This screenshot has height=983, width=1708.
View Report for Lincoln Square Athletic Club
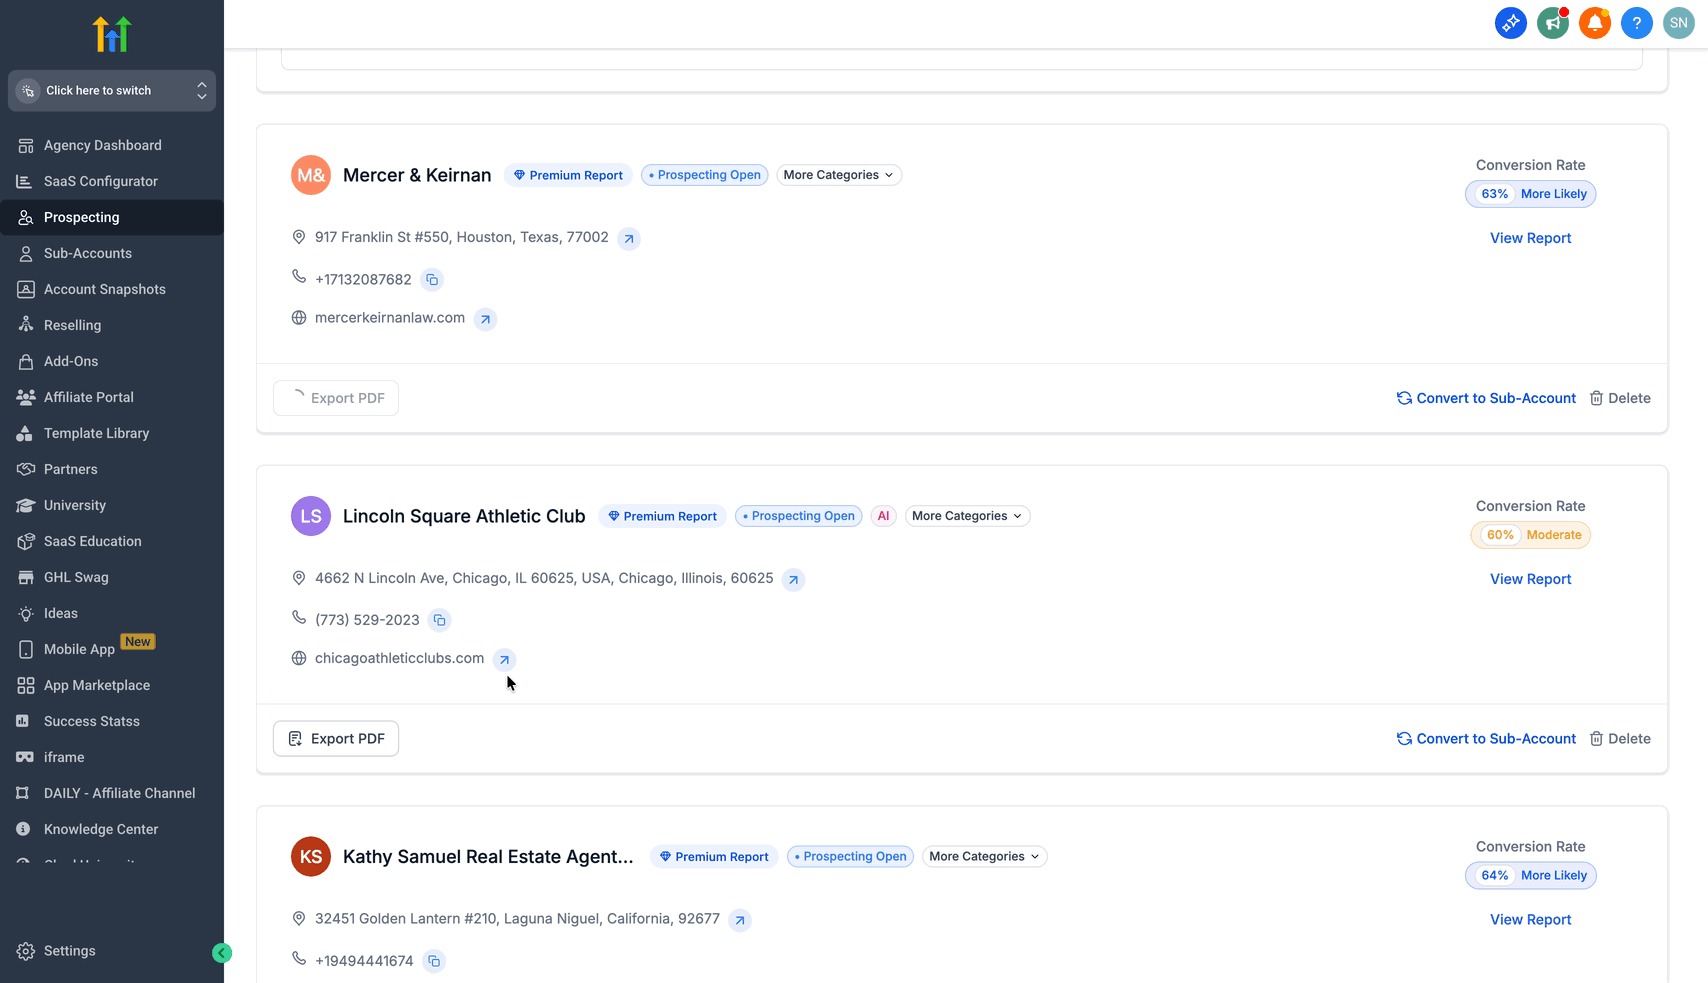pyautogui.click(x=1530, y=579)
